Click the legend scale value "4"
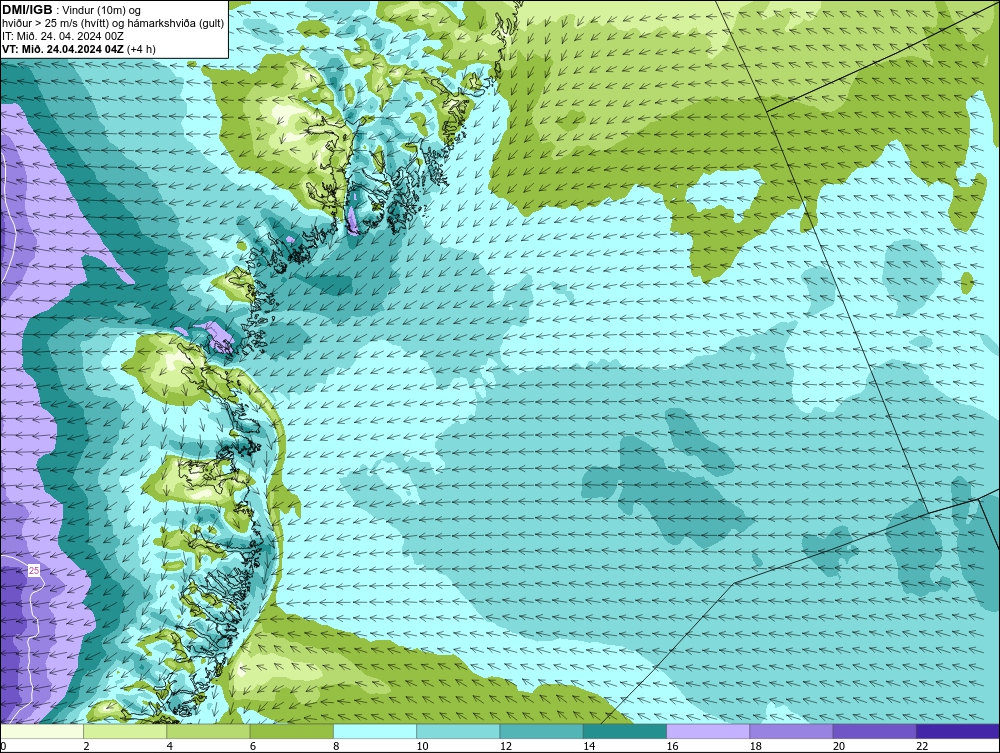The image size is (1000, 753). coord(170,747)
